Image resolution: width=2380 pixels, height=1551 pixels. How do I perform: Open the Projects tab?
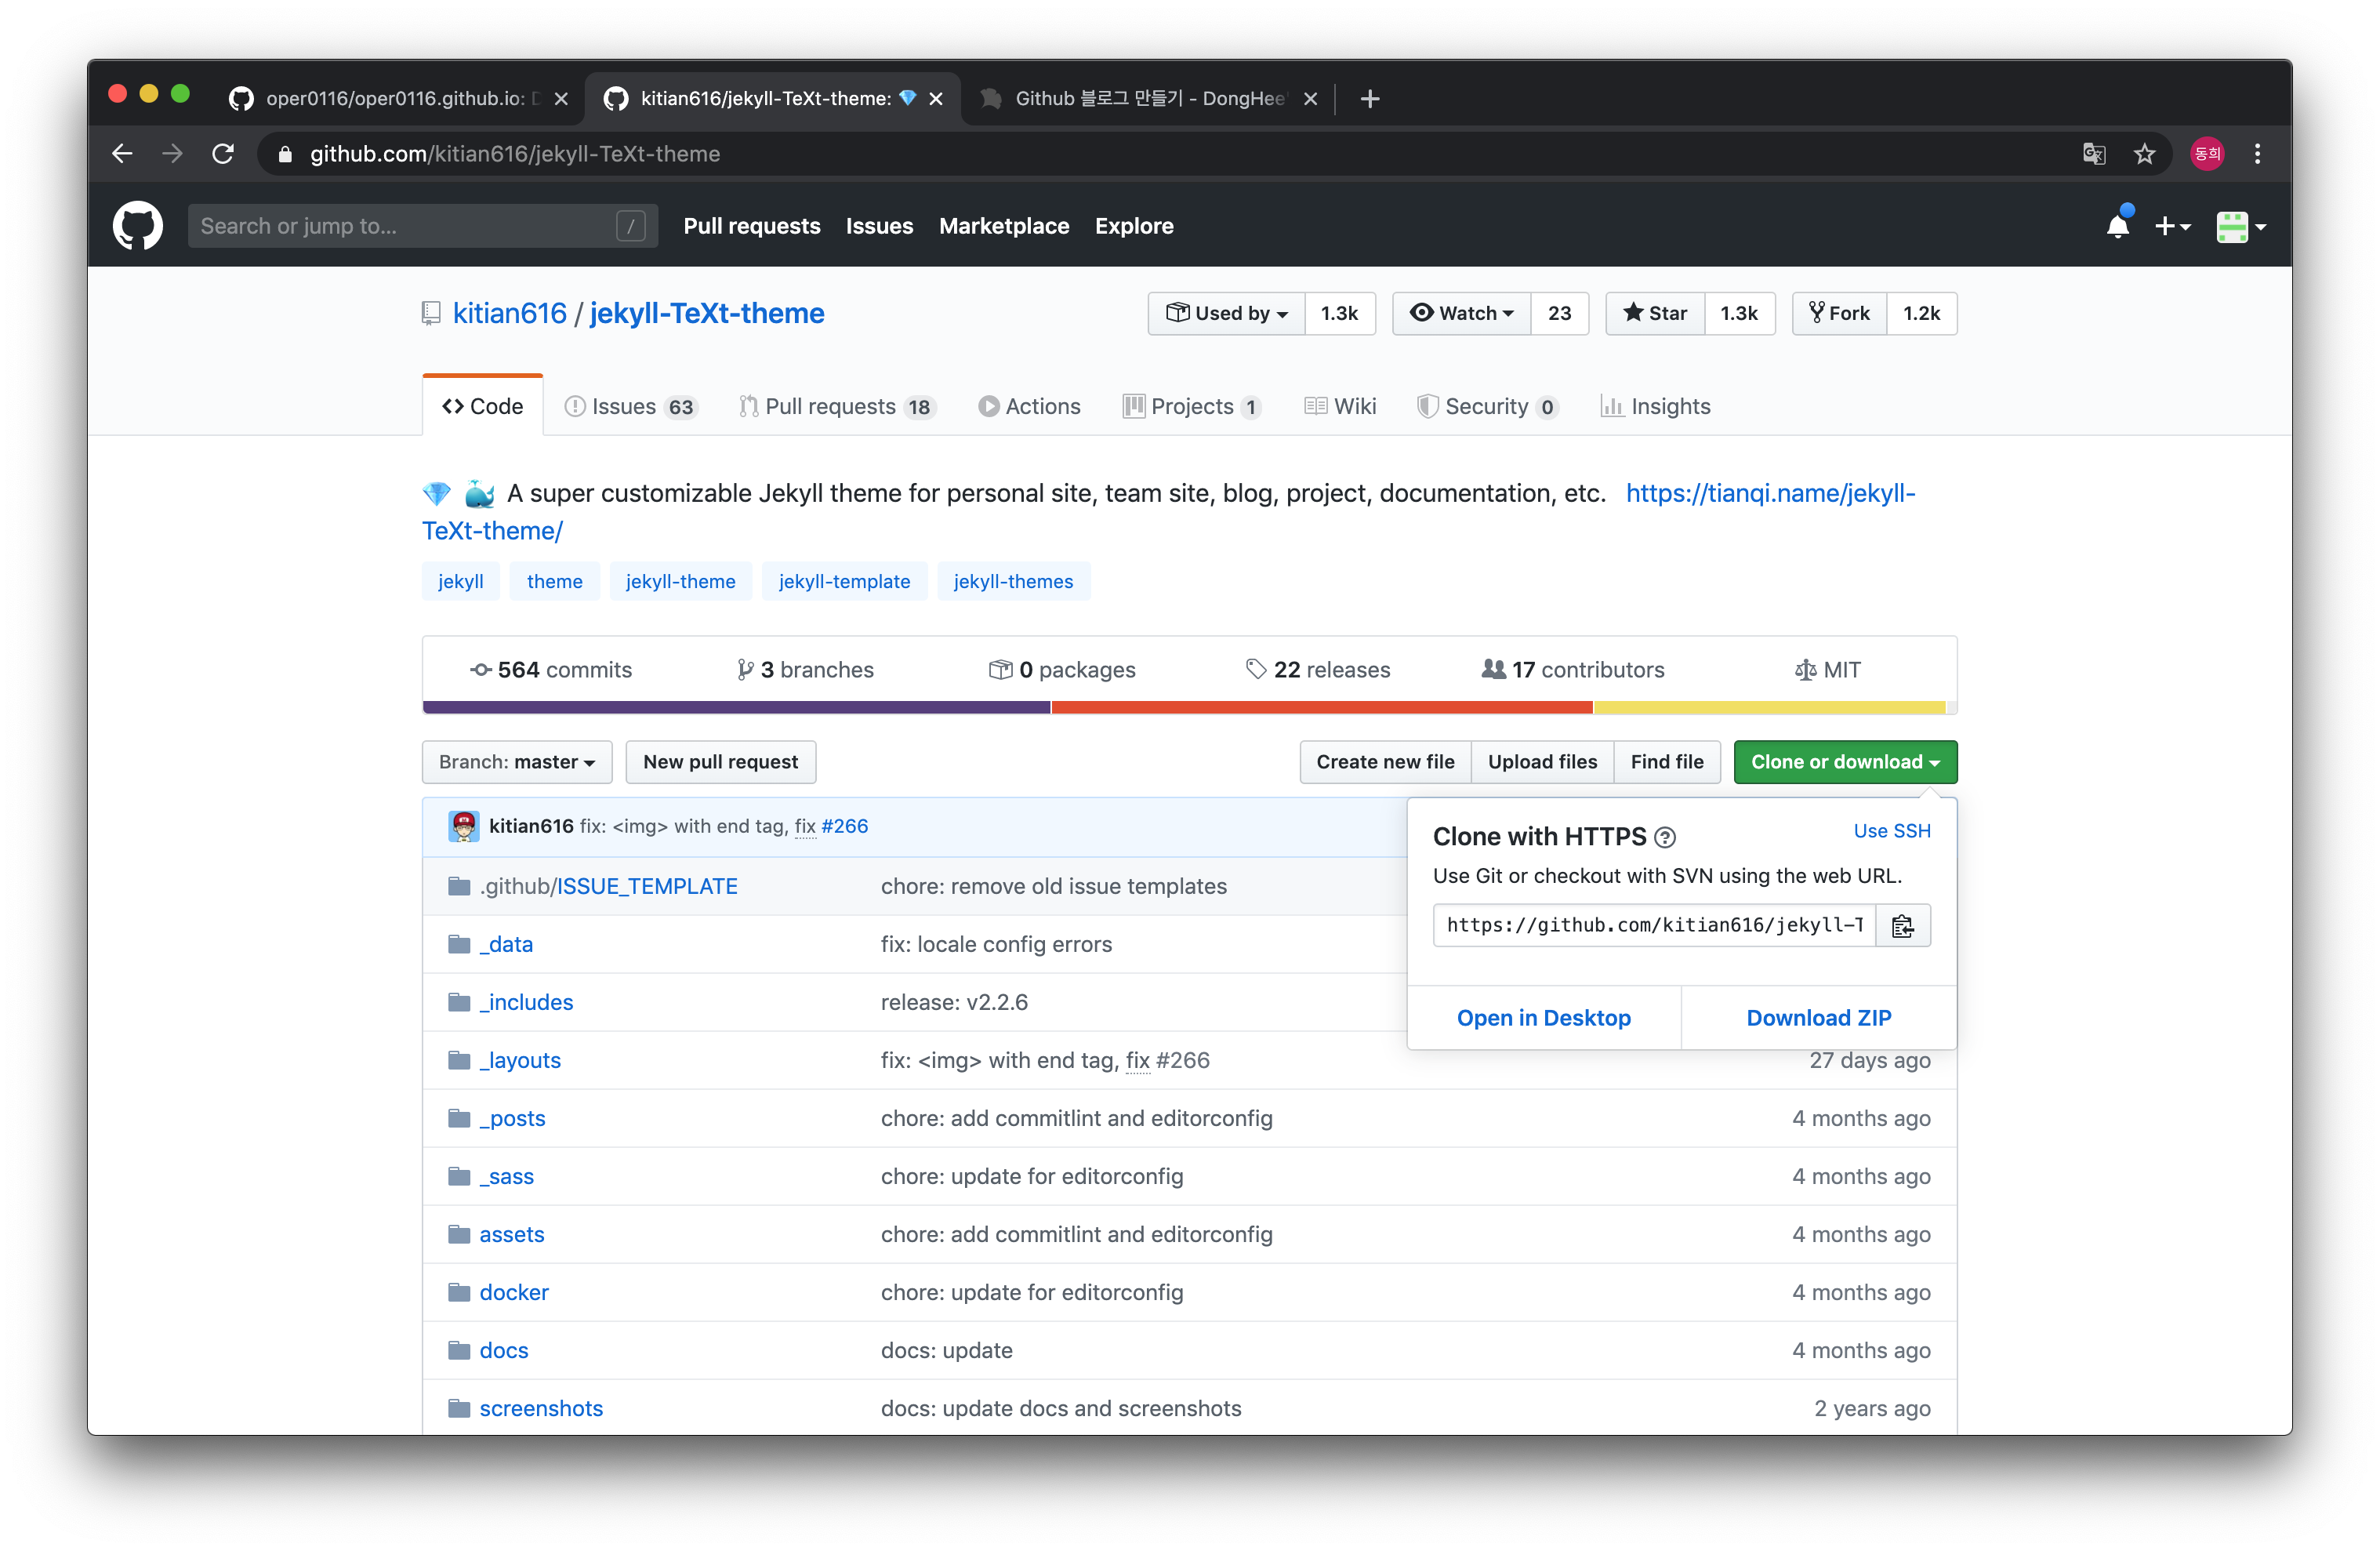coord(1191,407)
